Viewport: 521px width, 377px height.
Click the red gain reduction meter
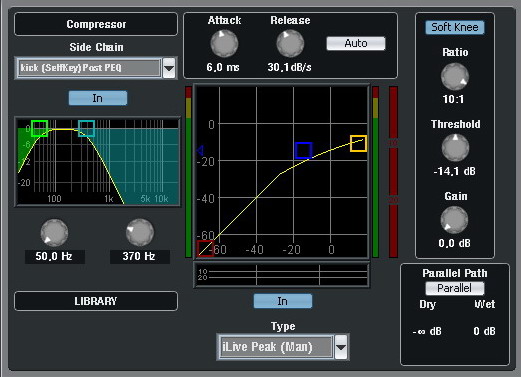click(393, 172)
